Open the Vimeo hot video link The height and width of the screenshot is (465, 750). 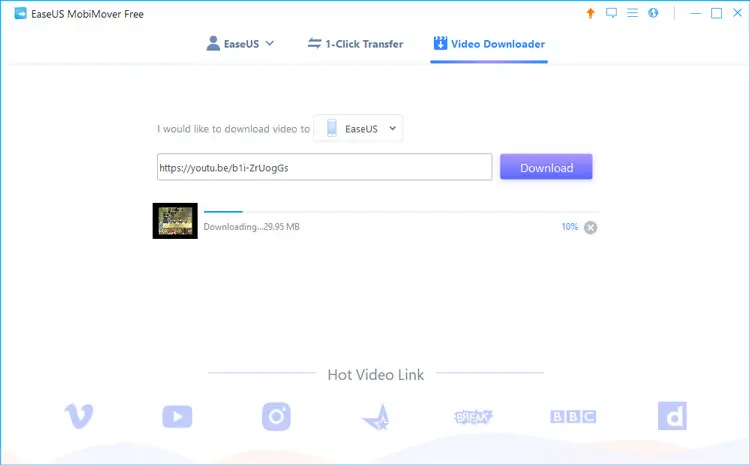click(79, 416)
